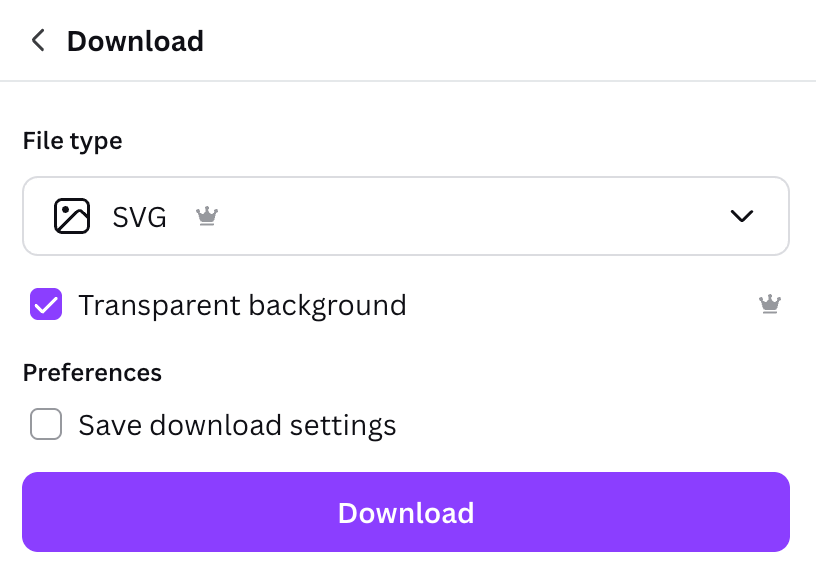
Task: Click the Preferences section heading
Action: (x=92, y=373)
